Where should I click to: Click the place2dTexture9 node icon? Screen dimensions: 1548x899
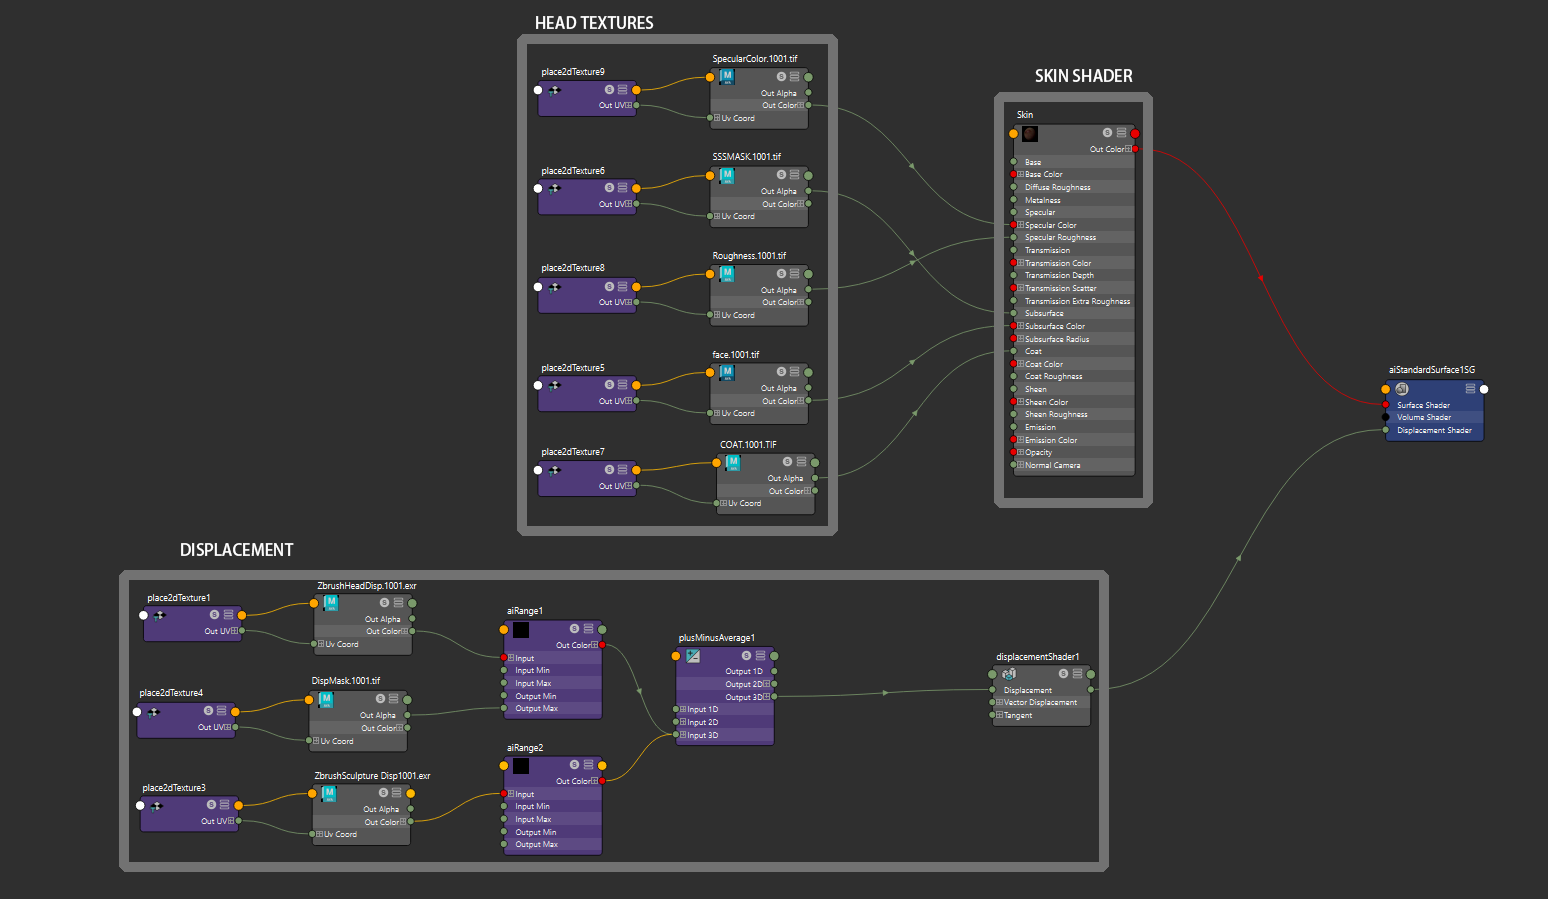[x=554, y=90]
